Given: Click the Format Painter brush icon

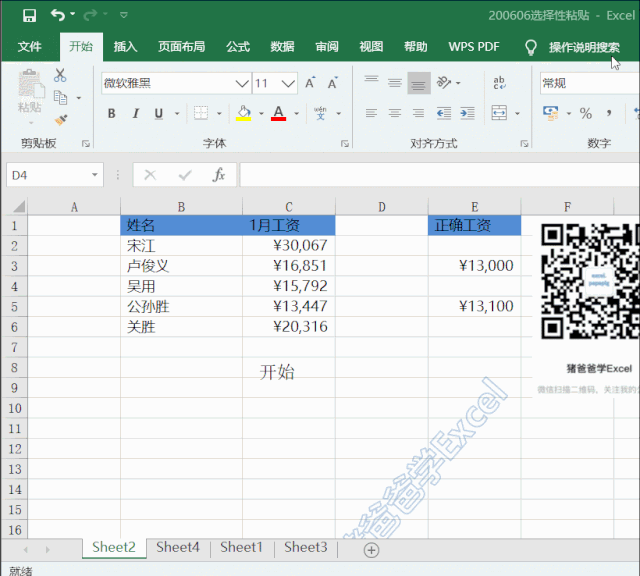Looking at the screenshot, I should tap(61, 120).
